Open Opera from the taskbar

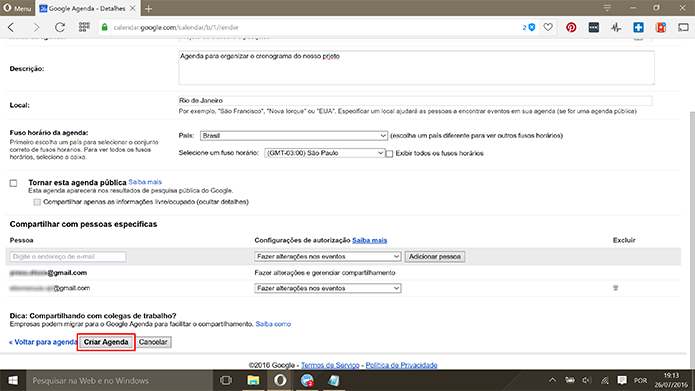280,380
